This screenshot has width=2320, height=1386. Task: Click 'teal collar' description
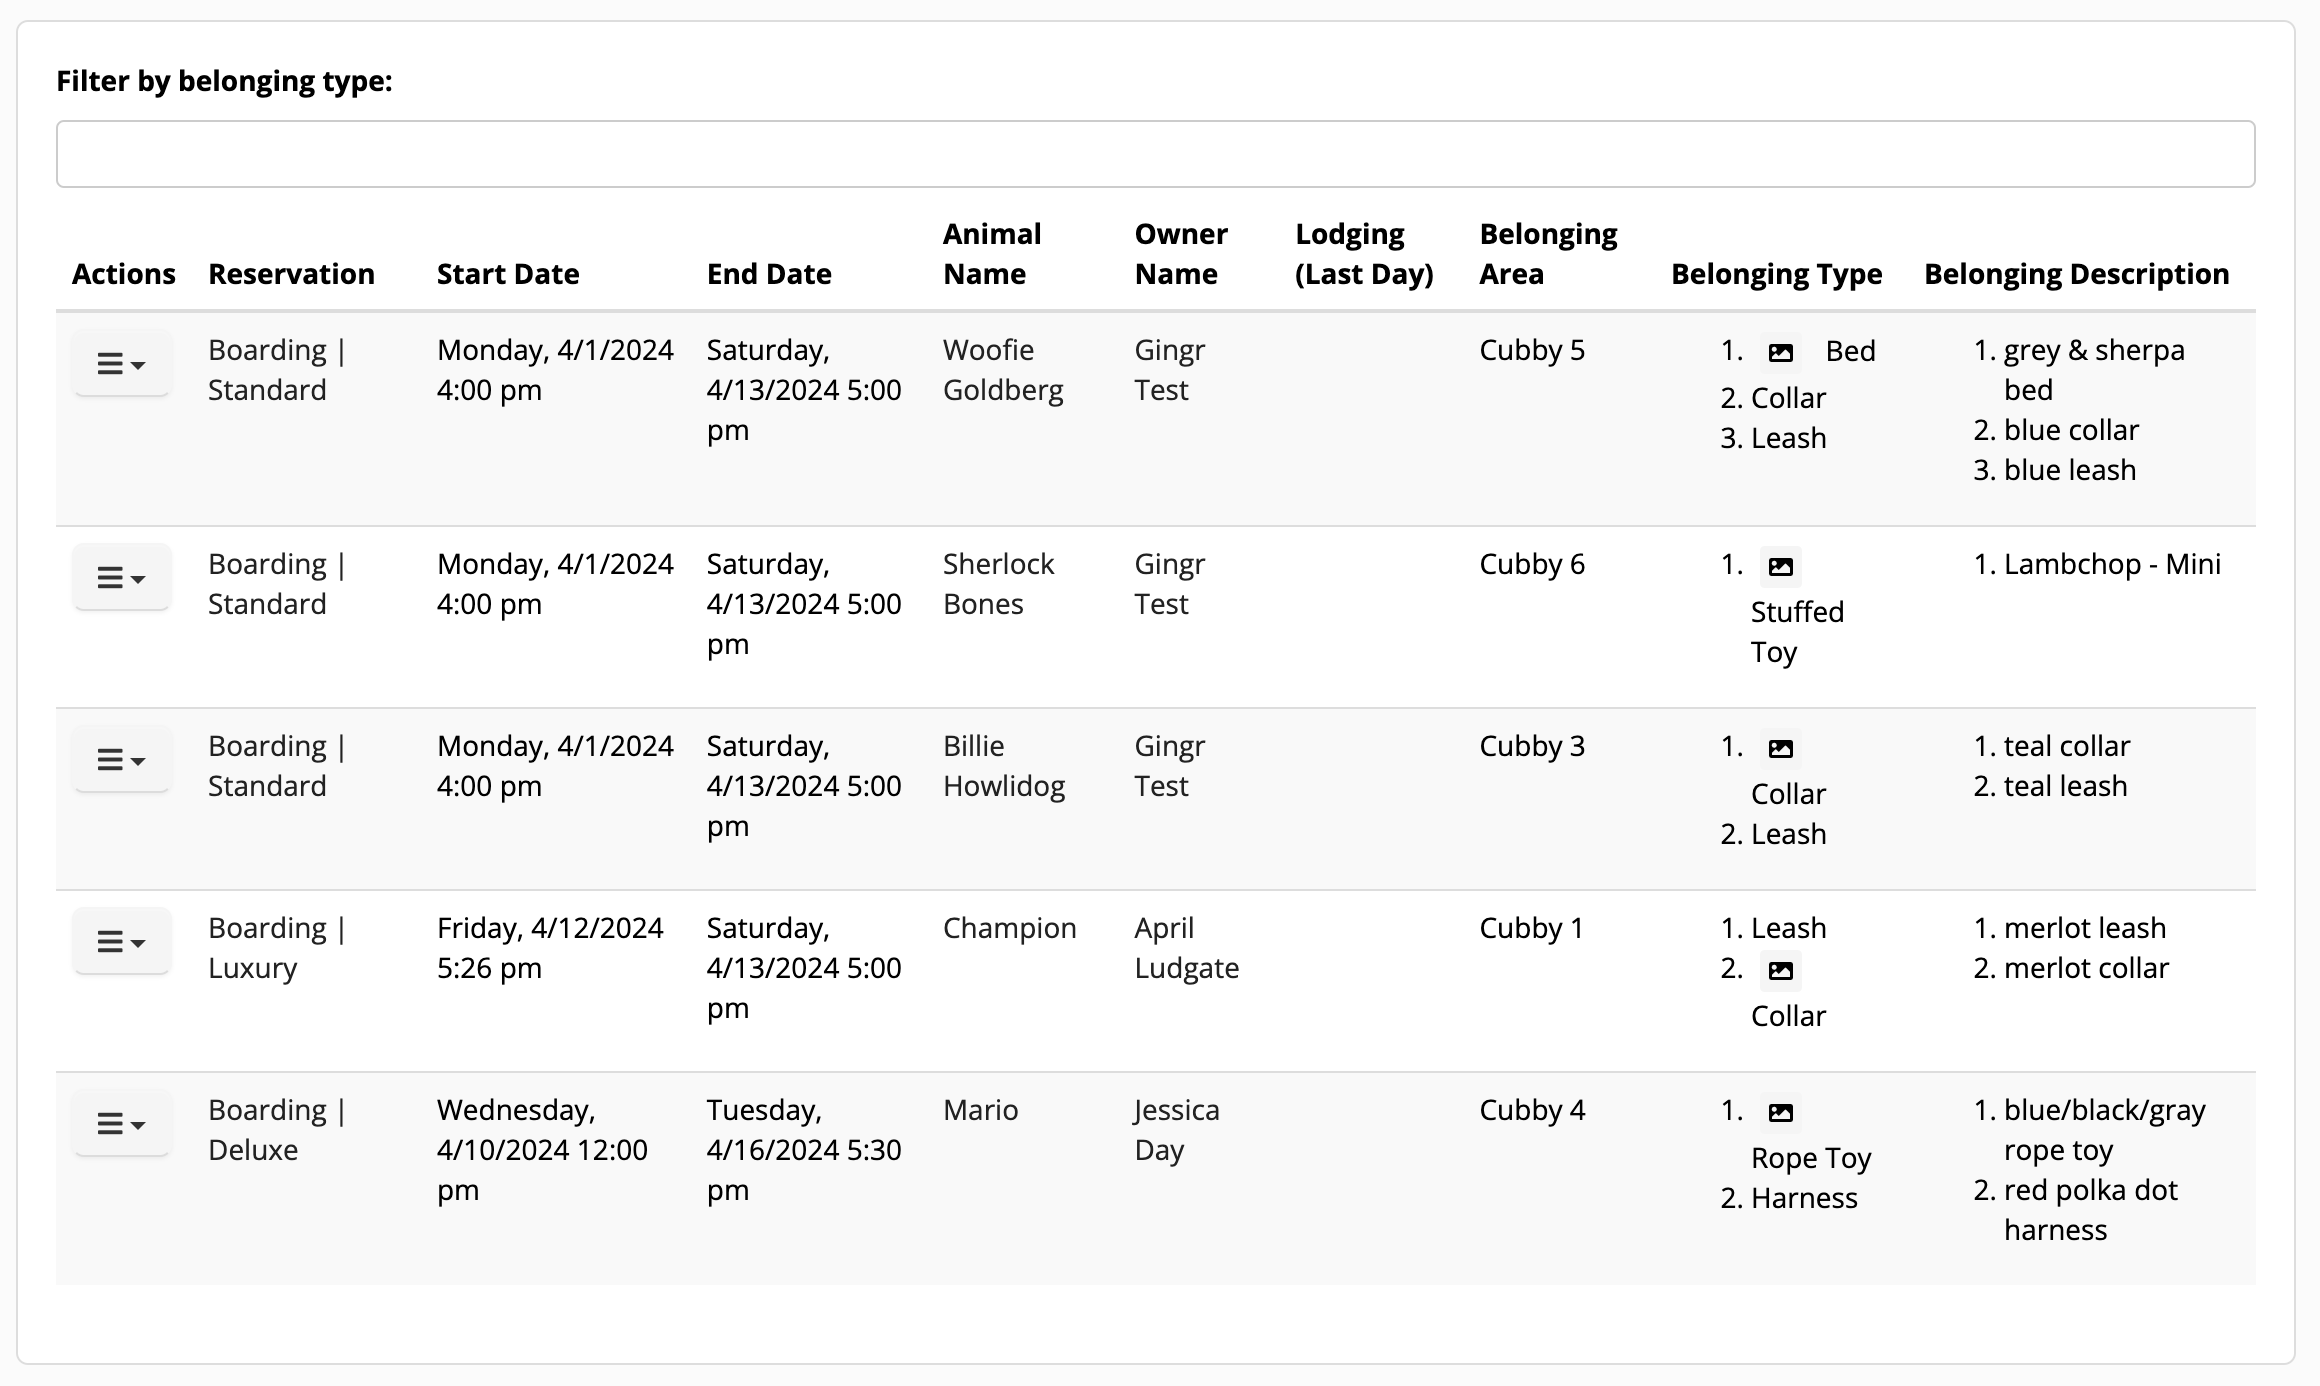tap(2067, 746)
